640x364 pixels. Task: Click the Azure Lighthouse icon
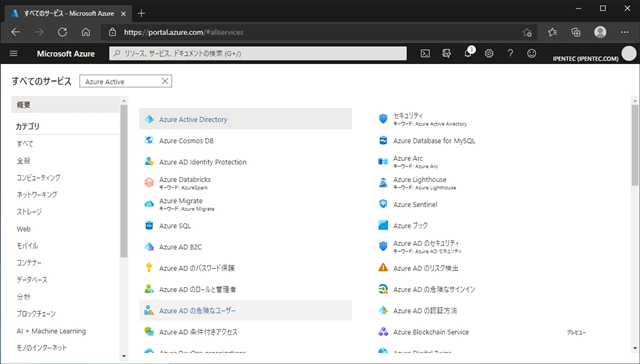[x=383, y=182]
